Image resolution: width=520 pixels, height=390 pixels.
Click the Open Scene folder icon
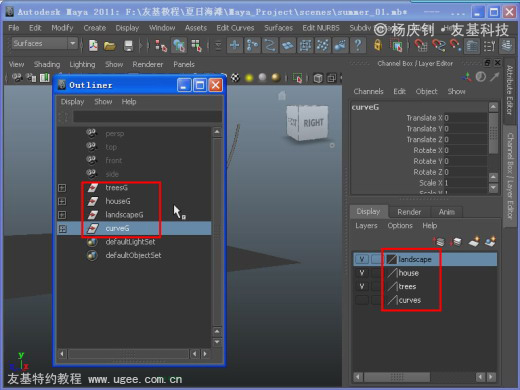point(110,45)
